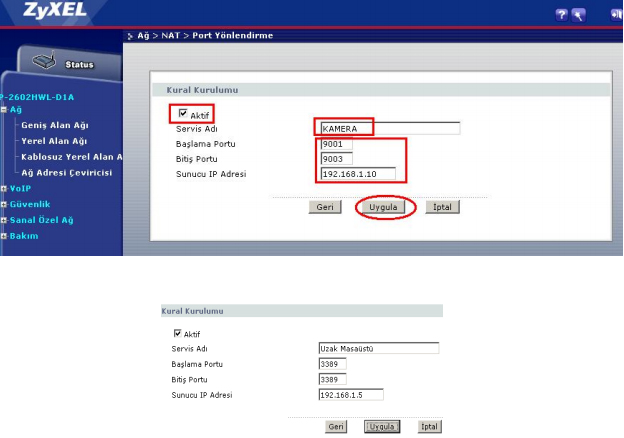
Task: Click İptal button in the lower form
Action: (x=430, y=426)
